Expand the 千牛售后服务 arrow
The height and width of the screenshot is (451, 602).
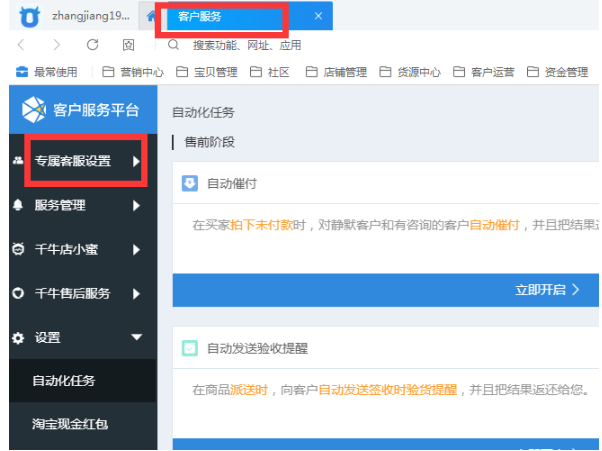click(x=136, y=294)
